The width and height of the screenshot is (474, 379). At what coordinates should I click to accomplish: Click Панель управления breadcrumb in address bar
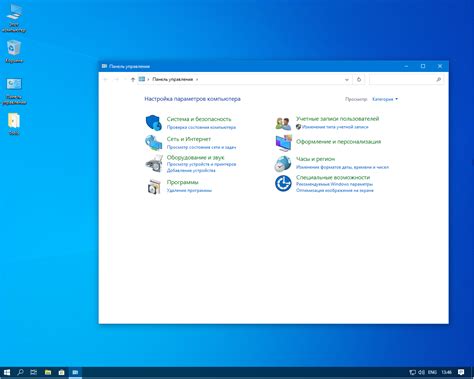pos(173,79)
